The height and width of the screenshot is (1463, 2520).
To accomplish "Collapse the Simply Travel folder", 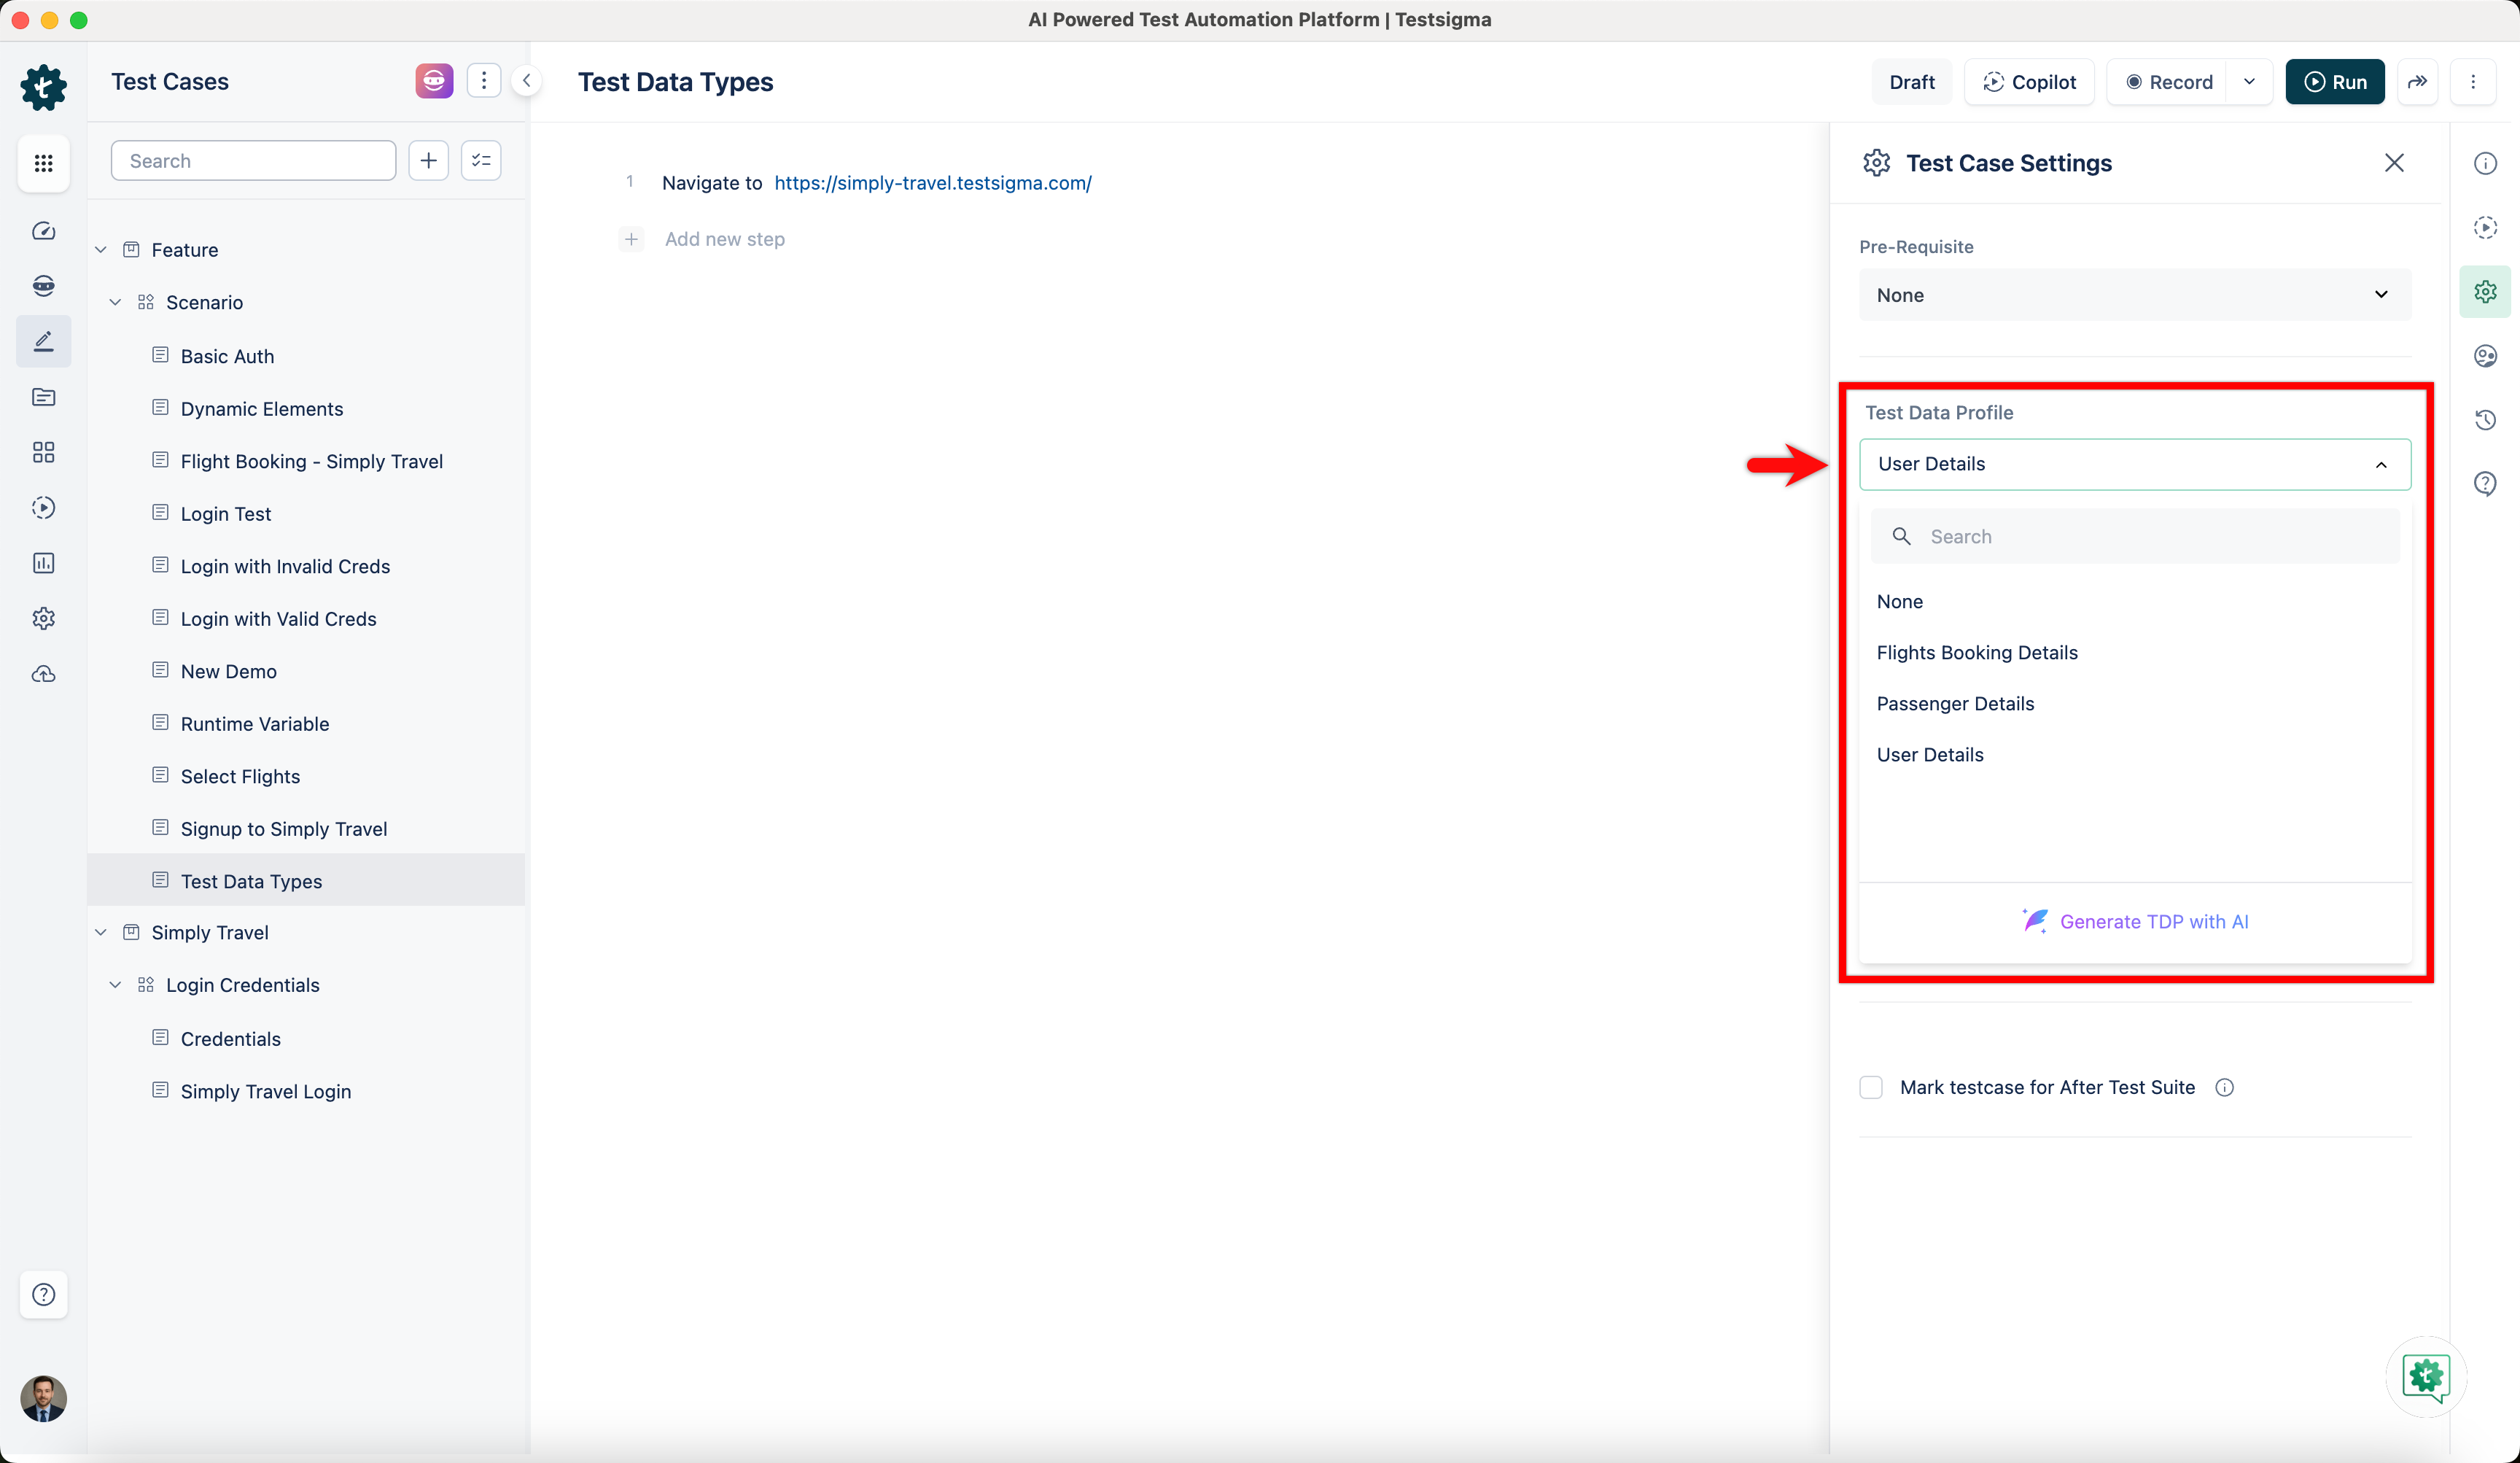I will pos(101,932).
